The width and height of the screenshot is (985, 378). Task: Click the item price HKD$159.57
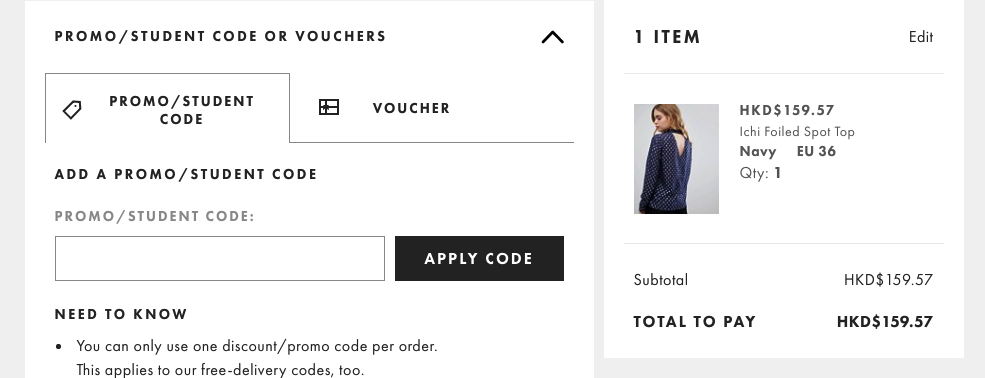coord(786,111)
